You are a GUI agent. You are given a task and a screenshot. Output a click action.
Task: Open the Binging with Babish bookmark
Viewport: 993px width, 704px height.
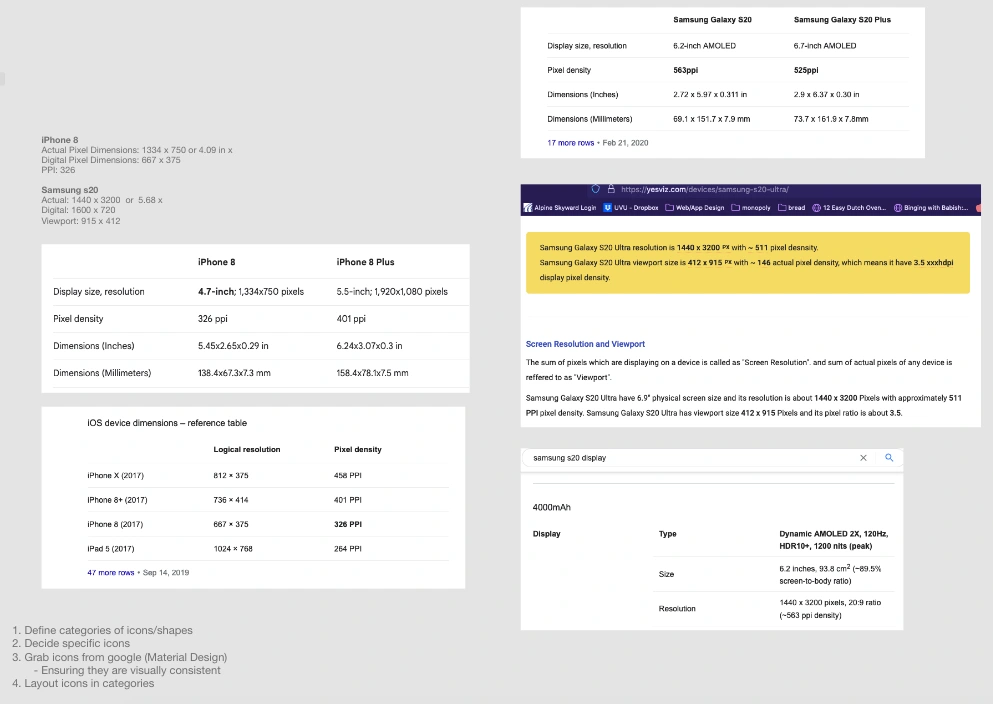[x=931, y=208]
